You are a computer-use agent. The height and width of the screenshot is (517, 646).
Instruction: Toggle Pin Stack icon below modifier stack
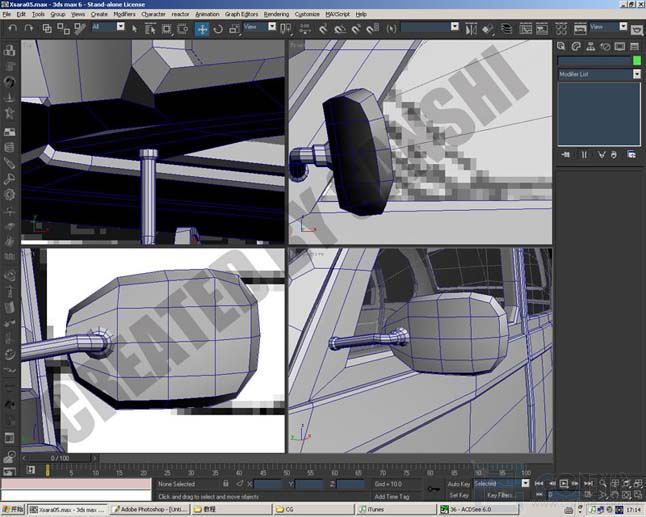click(x=566, y=155)
